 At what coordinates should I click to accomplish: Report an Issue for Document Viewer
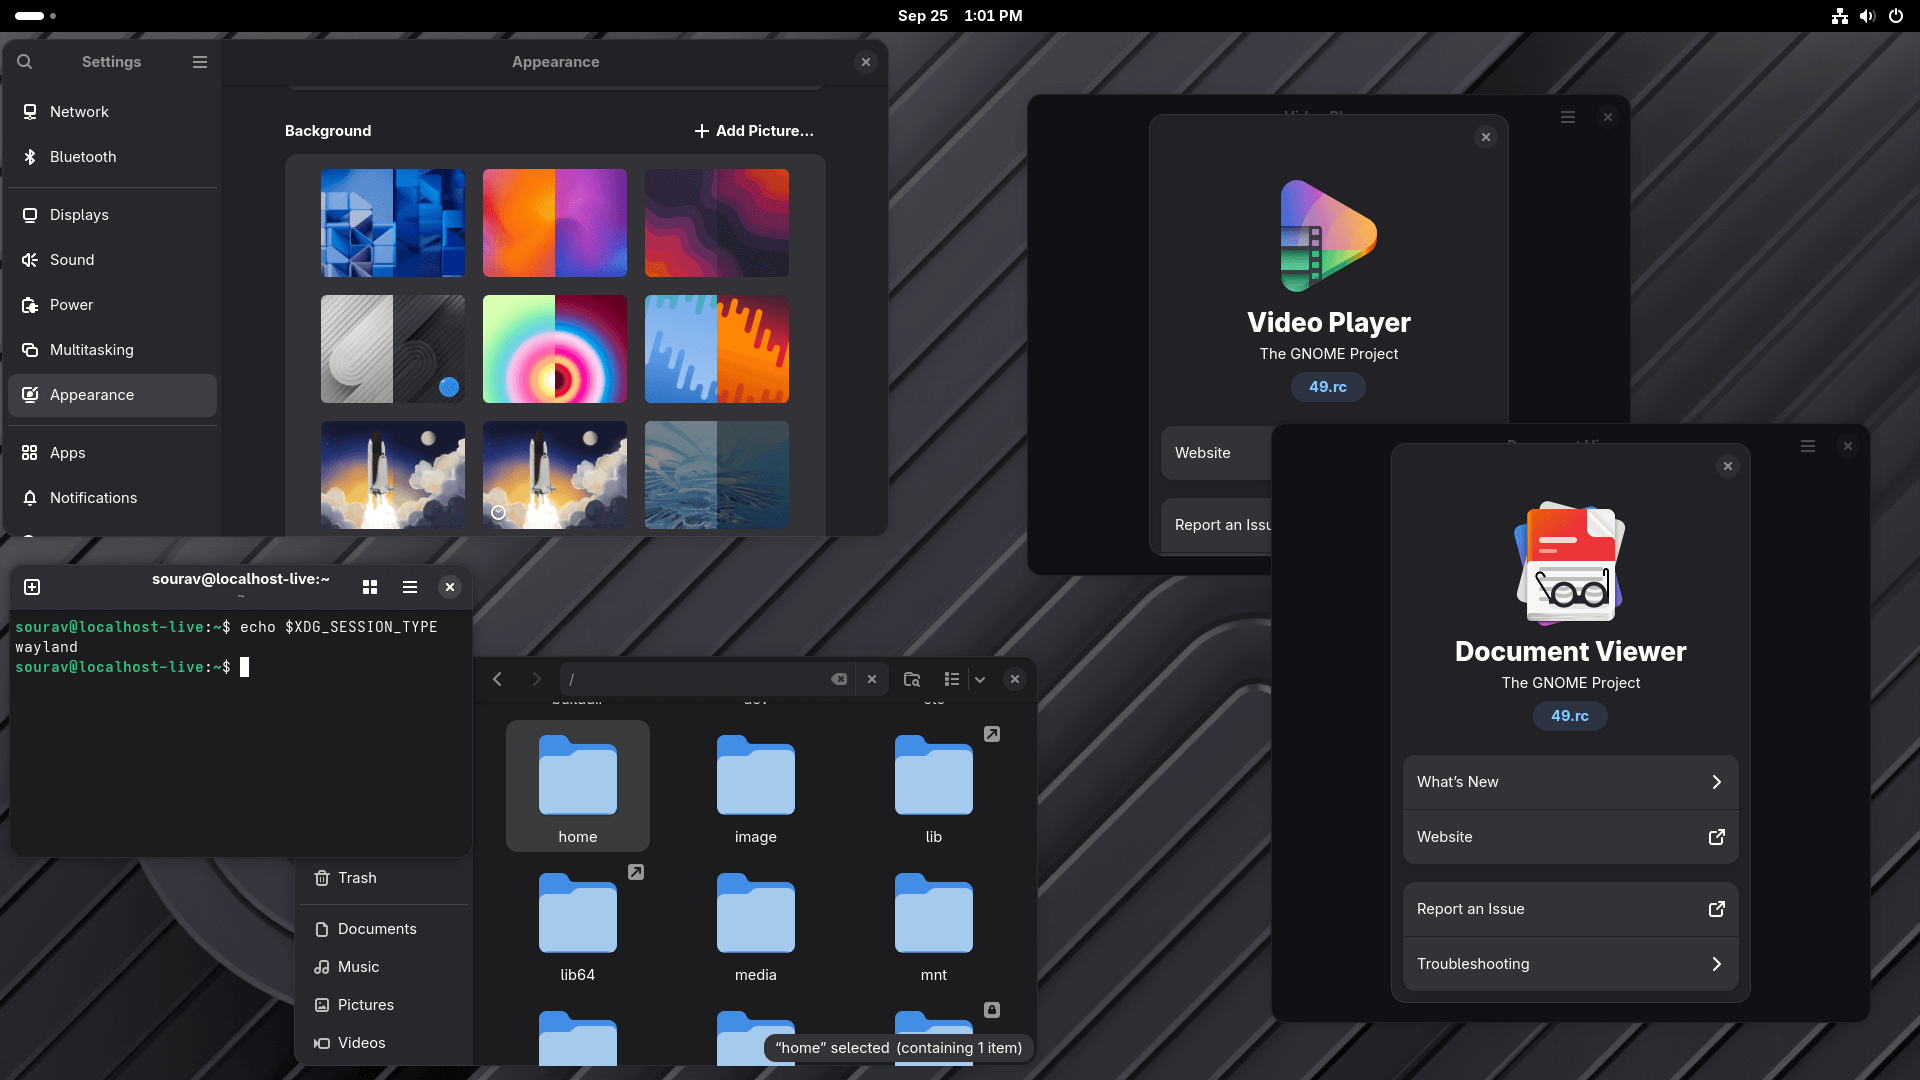pyautogui.click(x=1569, y=909)
